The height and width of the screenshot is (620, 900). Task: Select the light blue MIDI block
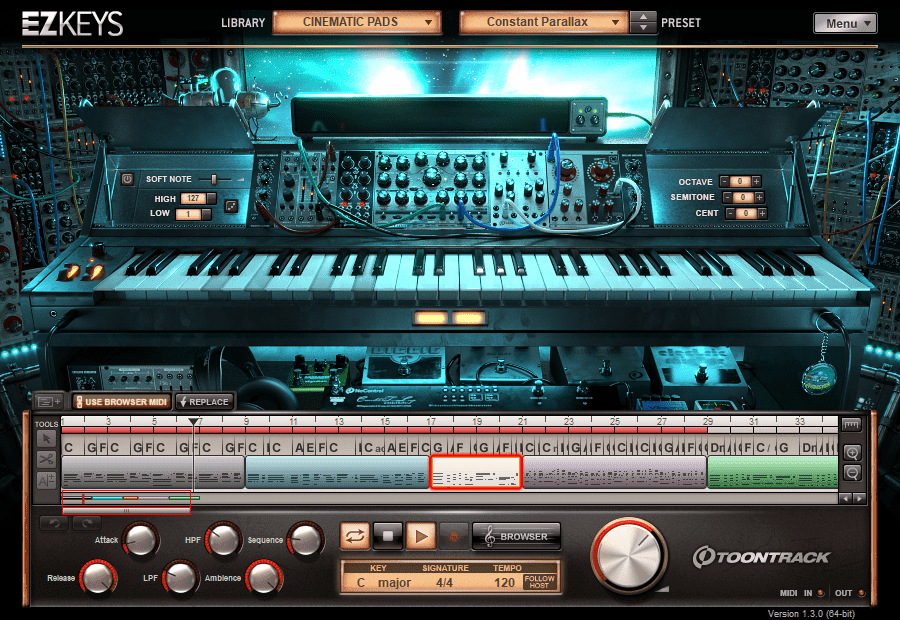(337, 472)
